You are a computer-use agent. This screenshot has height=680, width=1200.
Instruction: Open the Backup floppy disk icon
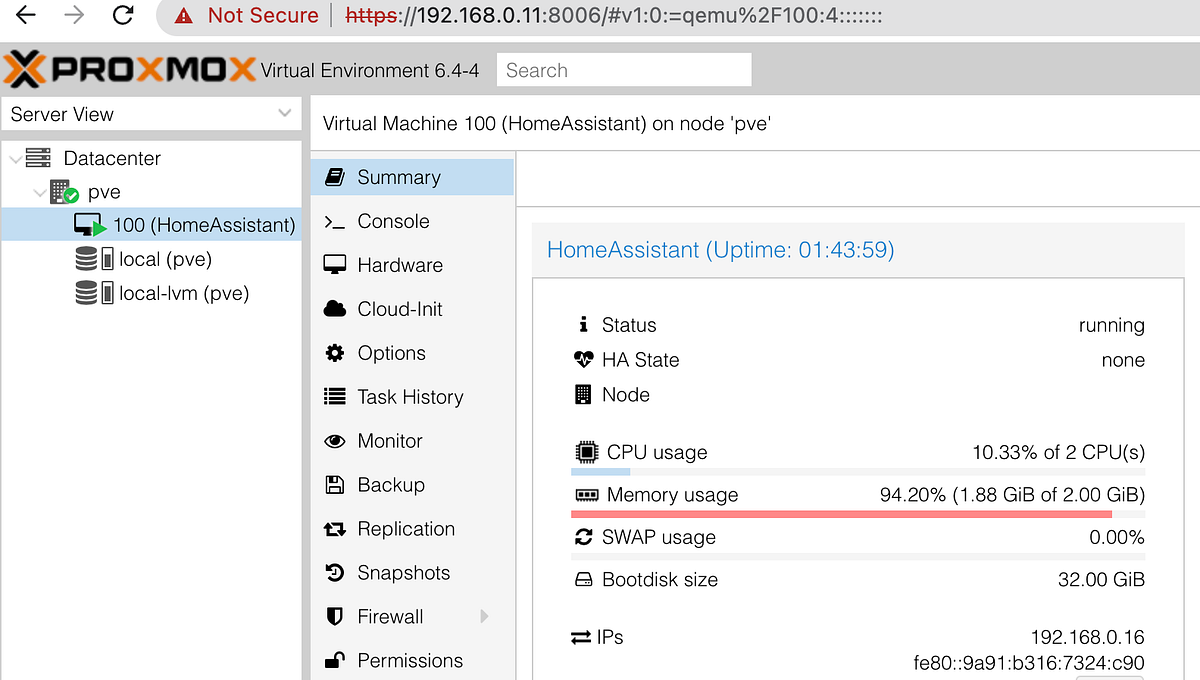335,485
